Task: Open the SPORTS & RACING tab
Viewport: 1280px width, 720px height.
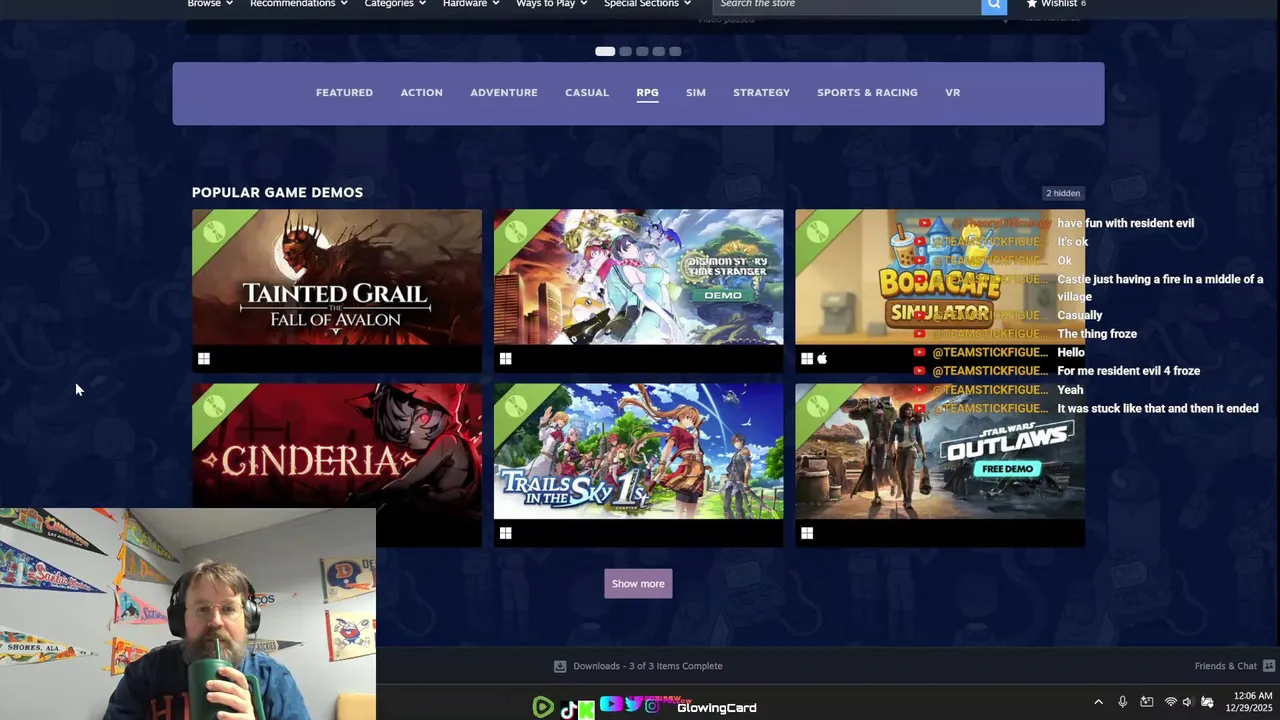Action: tap(867, 92)
